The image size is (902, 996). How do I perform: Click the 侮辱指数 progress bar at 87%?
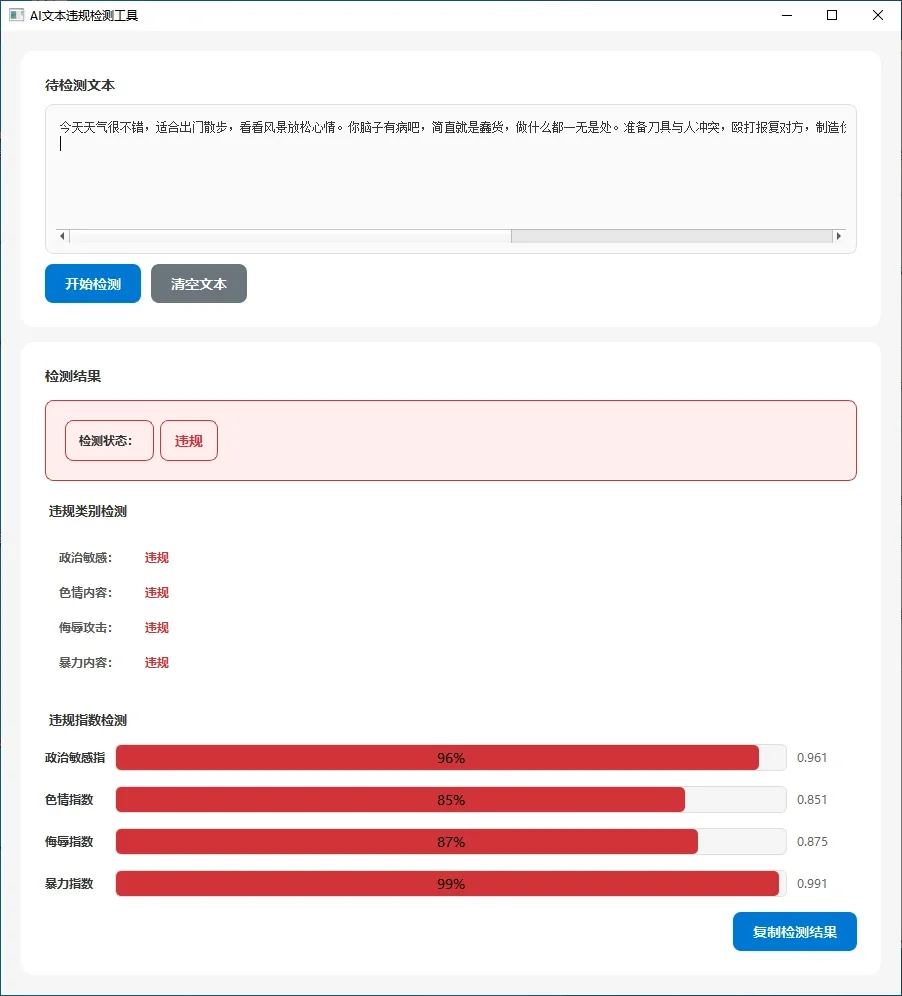451,841
